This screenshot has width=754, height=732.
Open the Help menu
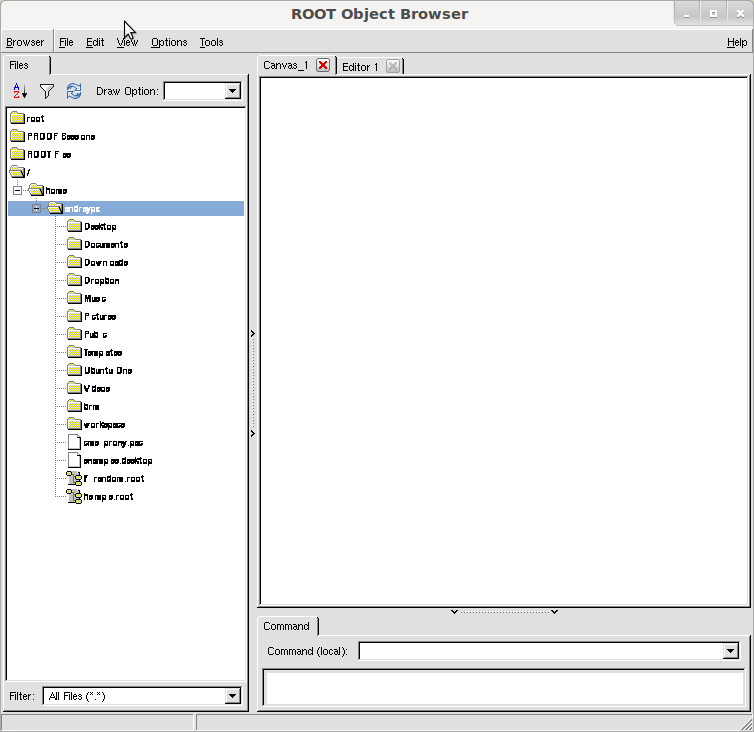[x=737, y=42]
